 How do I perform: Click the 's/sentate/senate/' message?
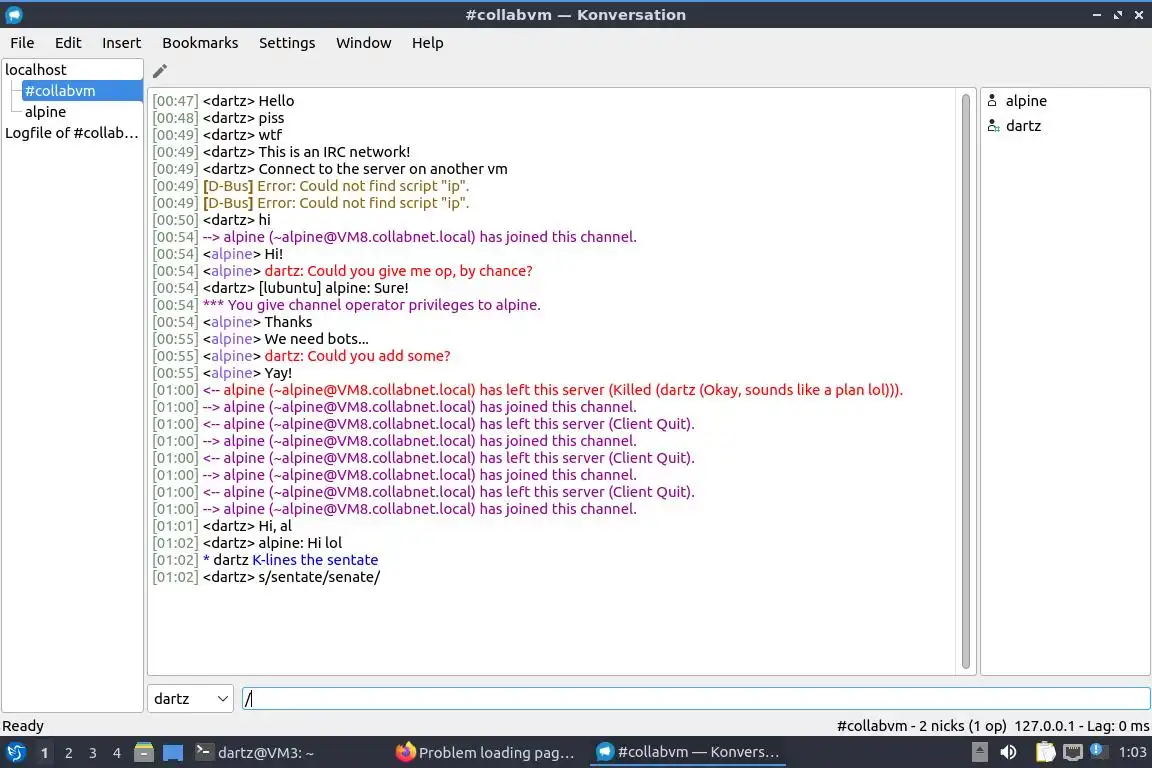point(319,576)
